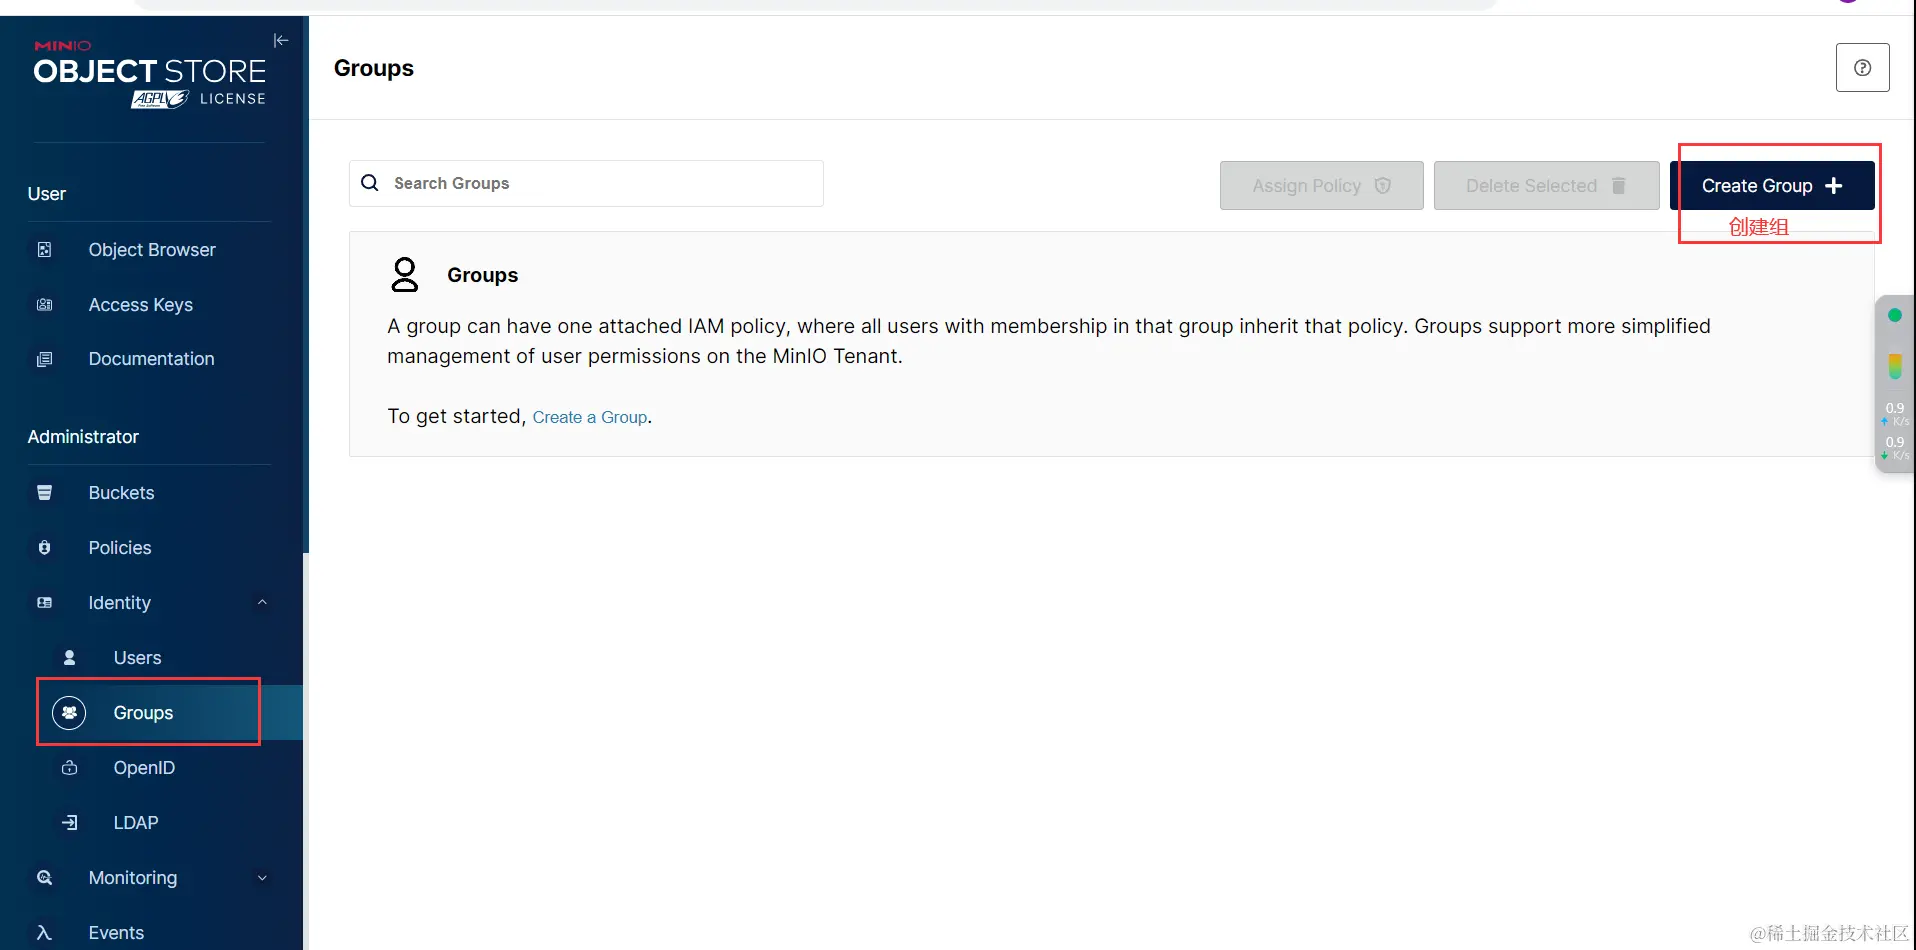Click the person icon beside Groups heading
The width and height of the screenshot is (1916, 950).
pyautogui.click(x=405, y=275)
